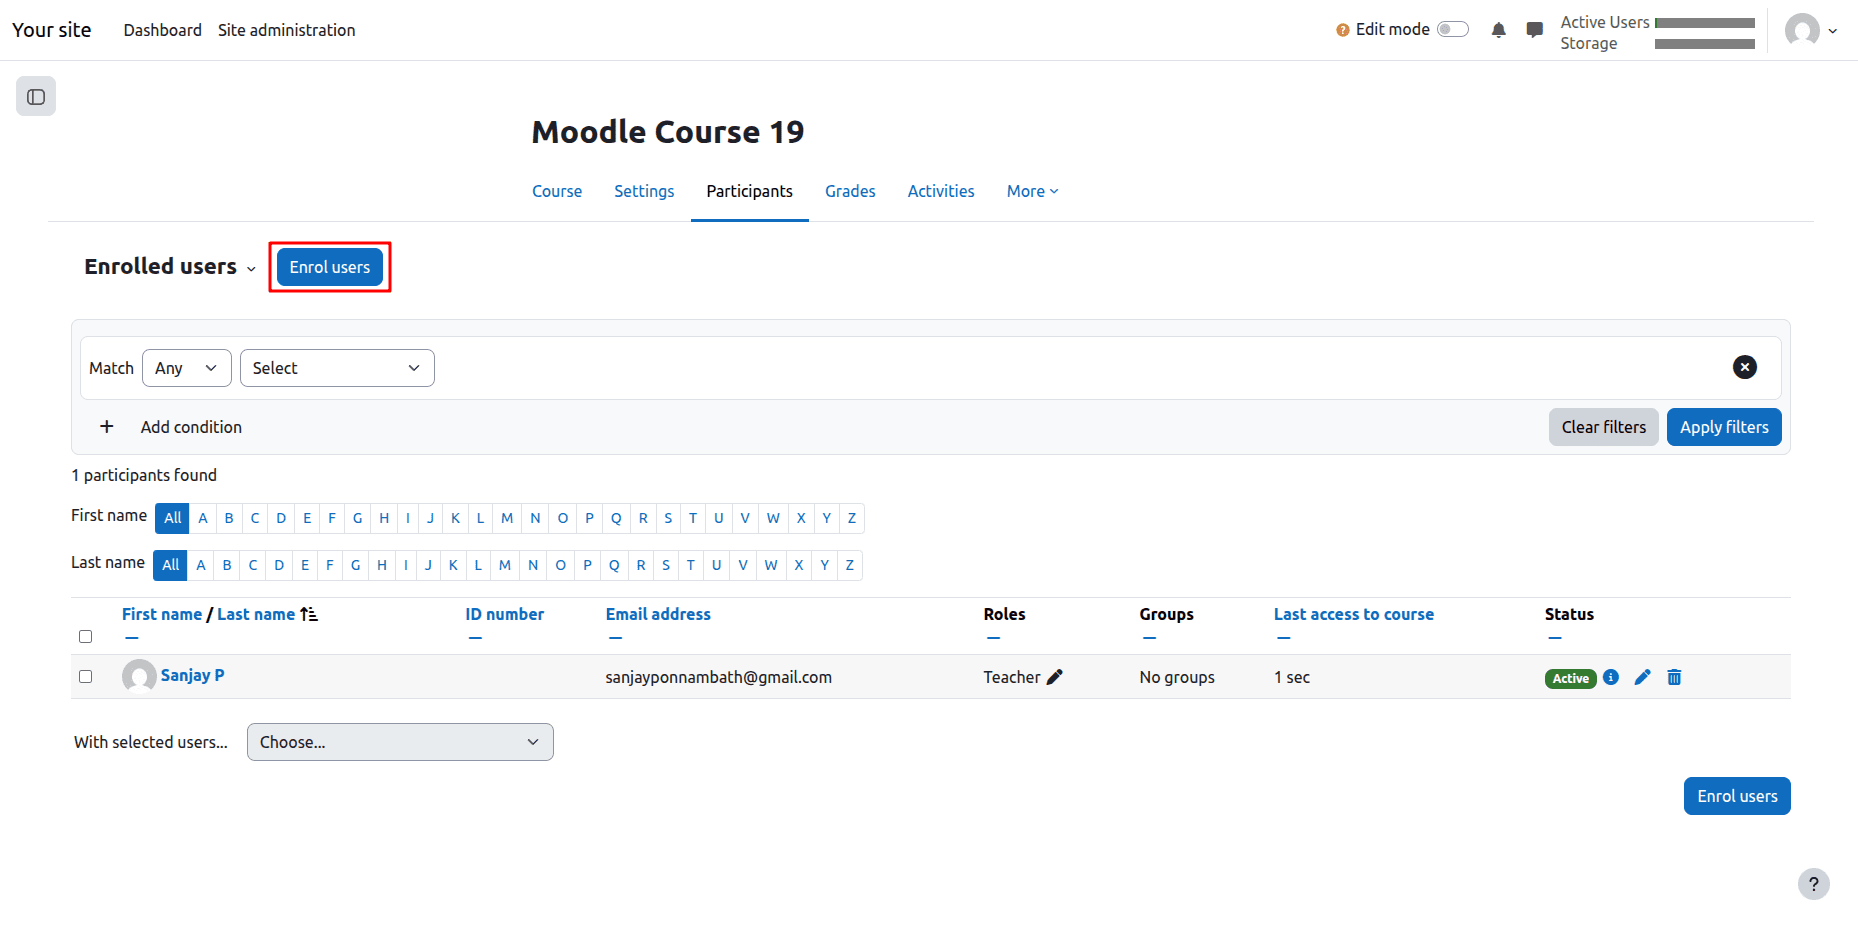This screenshot has height=930, width=1858.
Task: Open the Match Any dropdown
Action: click(187, 368)
